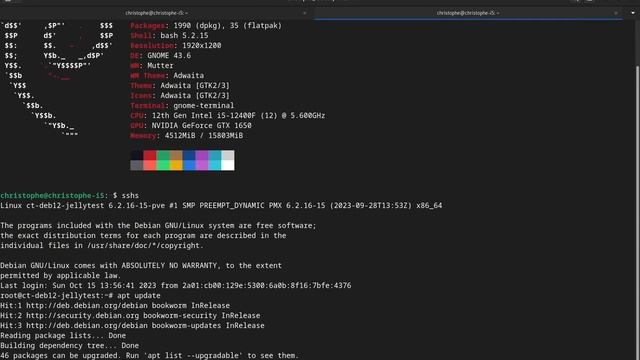Pick the dark red neofetch color block
The image size is (640, 360).
click(x=150, y=155)
